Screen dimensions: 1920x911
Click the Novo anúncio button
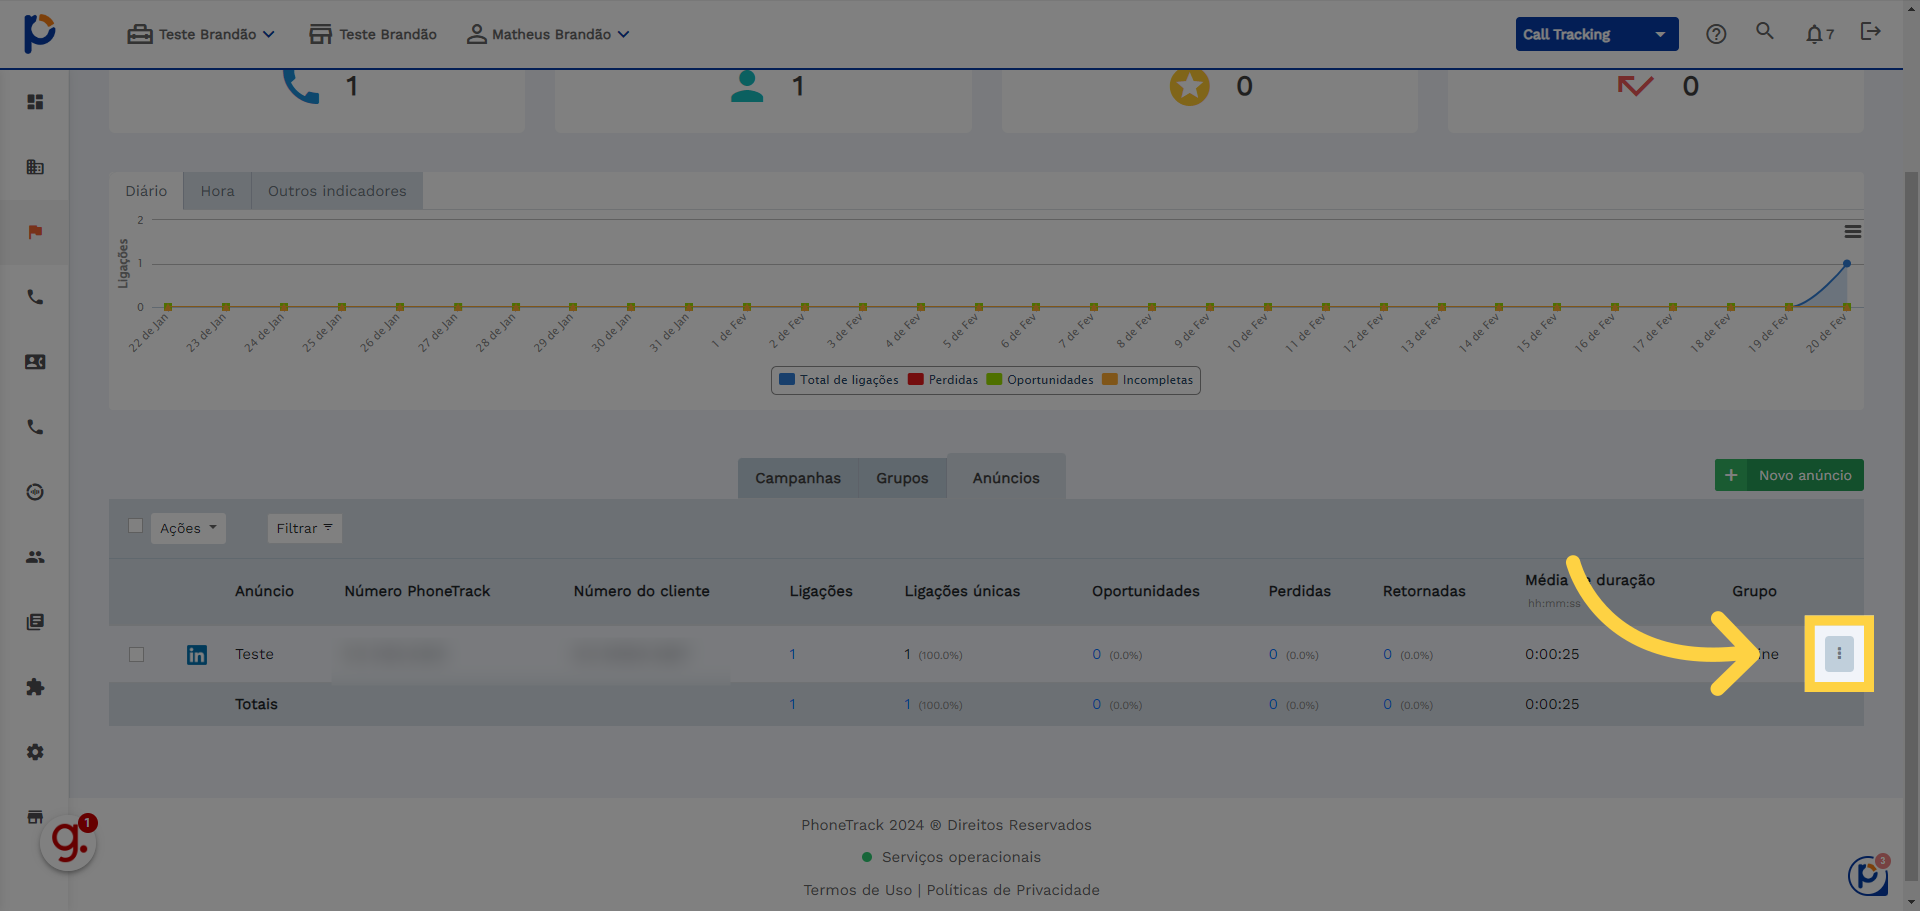click(x=1789, y=475)
